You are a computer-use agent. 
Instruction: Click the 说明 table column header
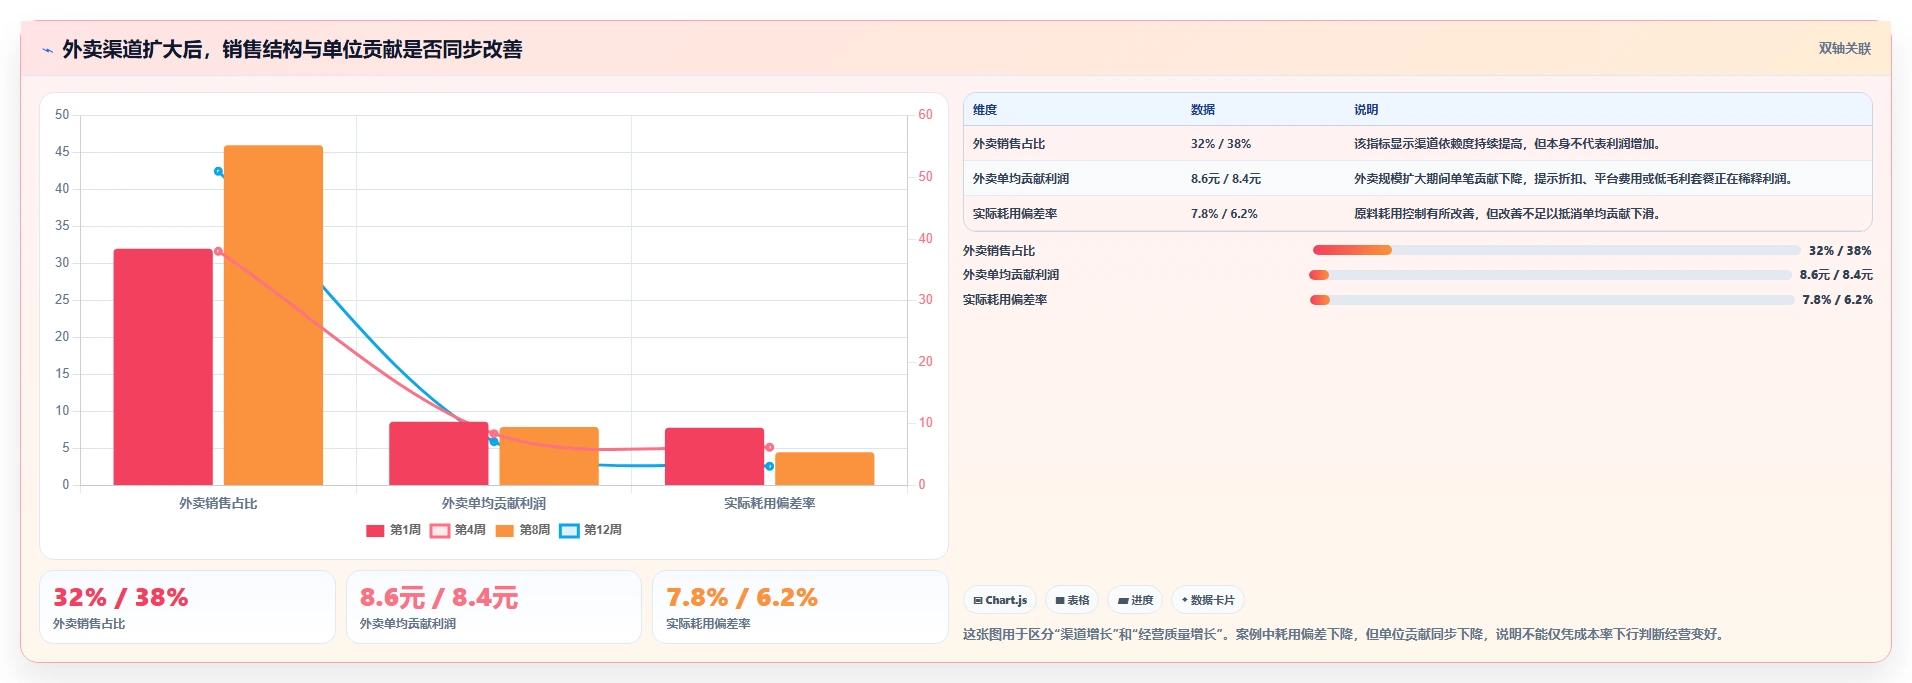pos(1366,110)
